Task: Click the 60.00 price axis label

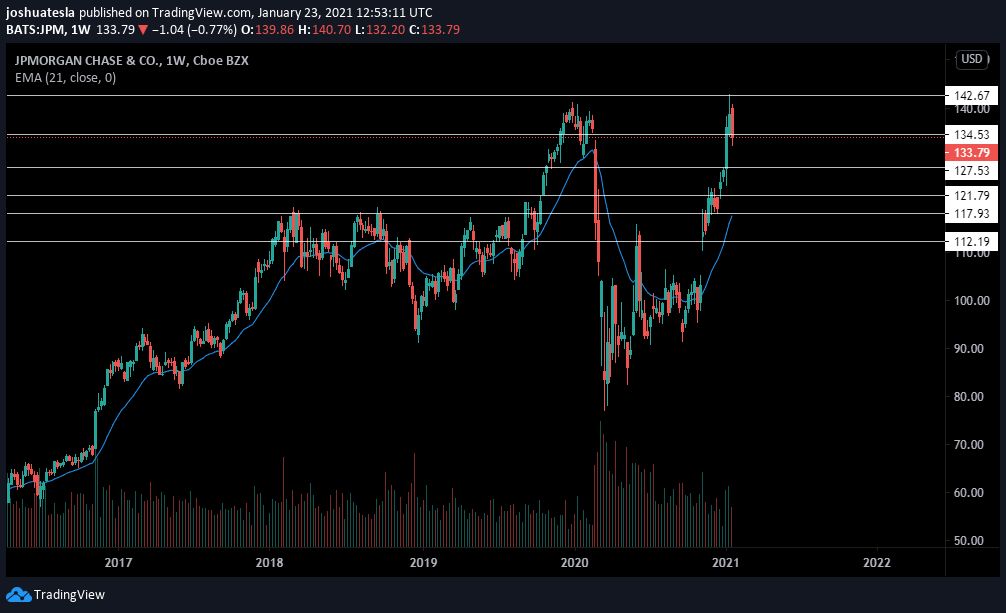Action: [x=971, y=493]
